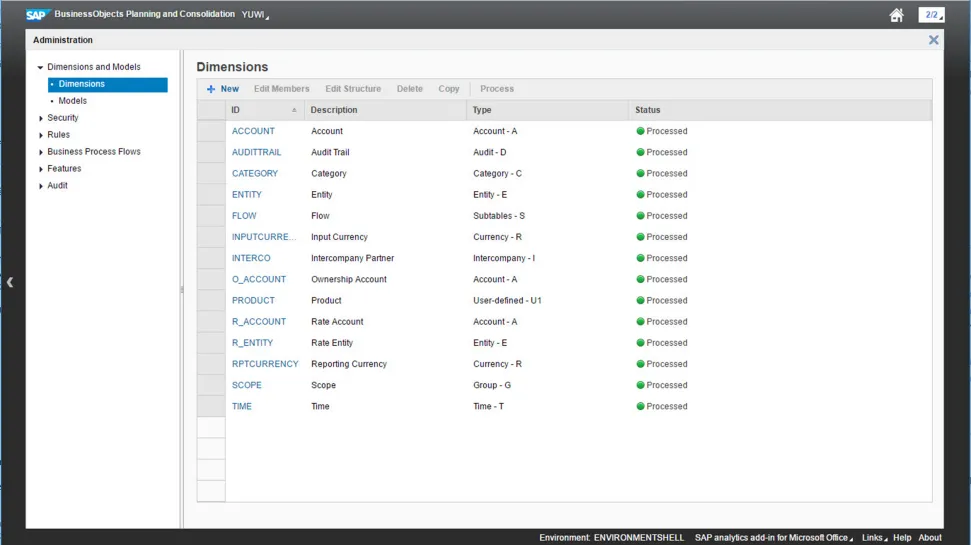Select the row selector for PRODUCT

(211, 300)
